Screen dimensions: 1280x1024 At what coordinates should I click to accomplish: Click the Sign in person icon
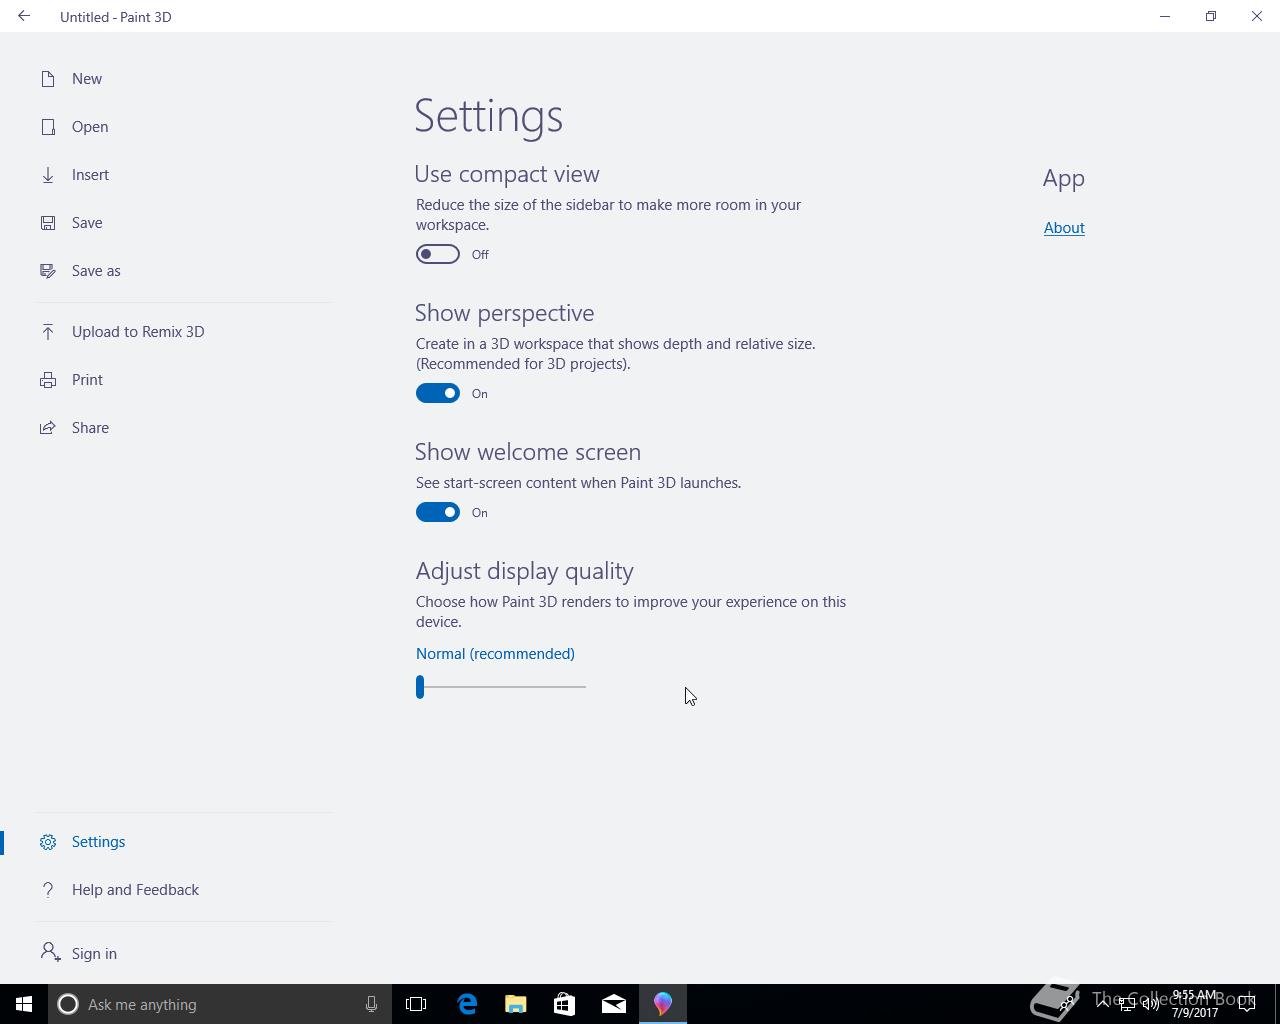pyautogui.click(x=50, y=953)
